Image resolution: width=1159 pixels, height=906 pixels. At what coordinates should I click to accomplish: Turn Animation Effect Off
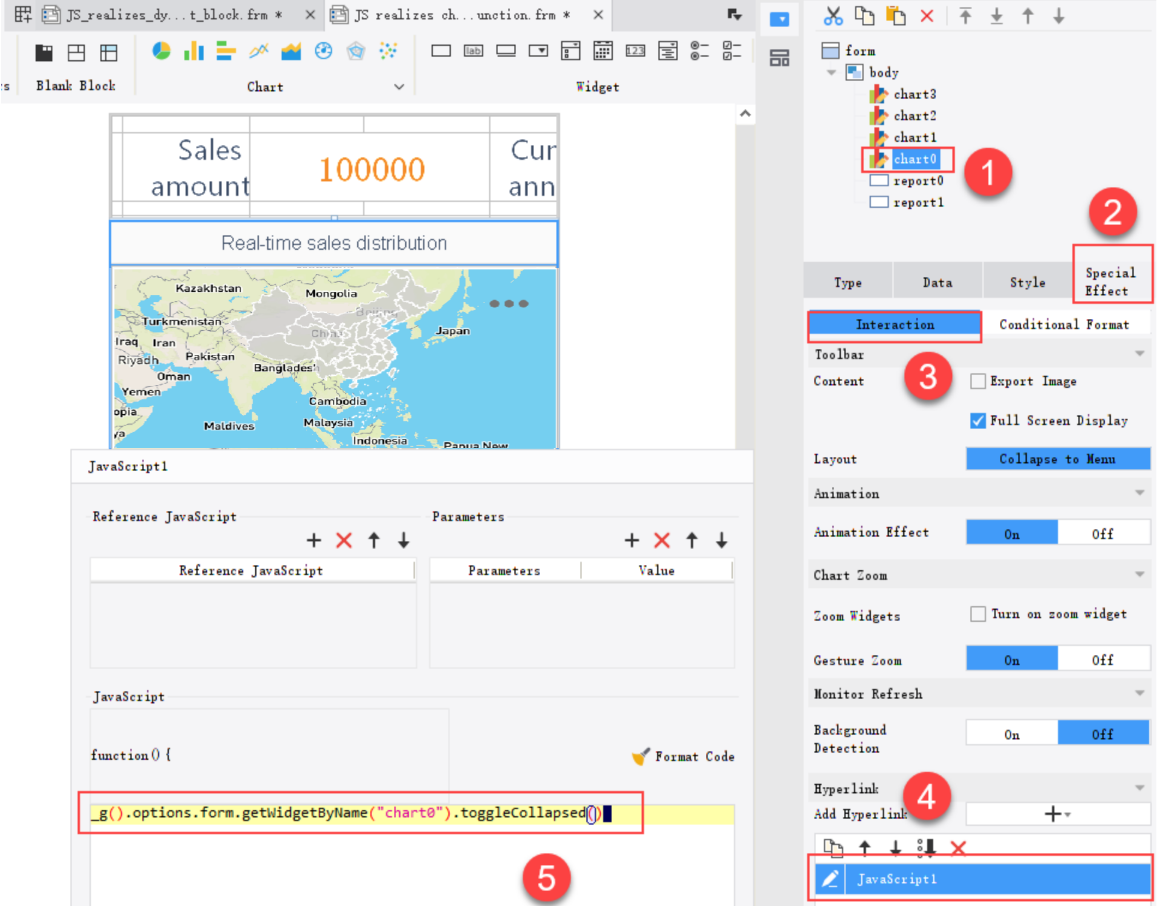click(x=1103, y=533)
